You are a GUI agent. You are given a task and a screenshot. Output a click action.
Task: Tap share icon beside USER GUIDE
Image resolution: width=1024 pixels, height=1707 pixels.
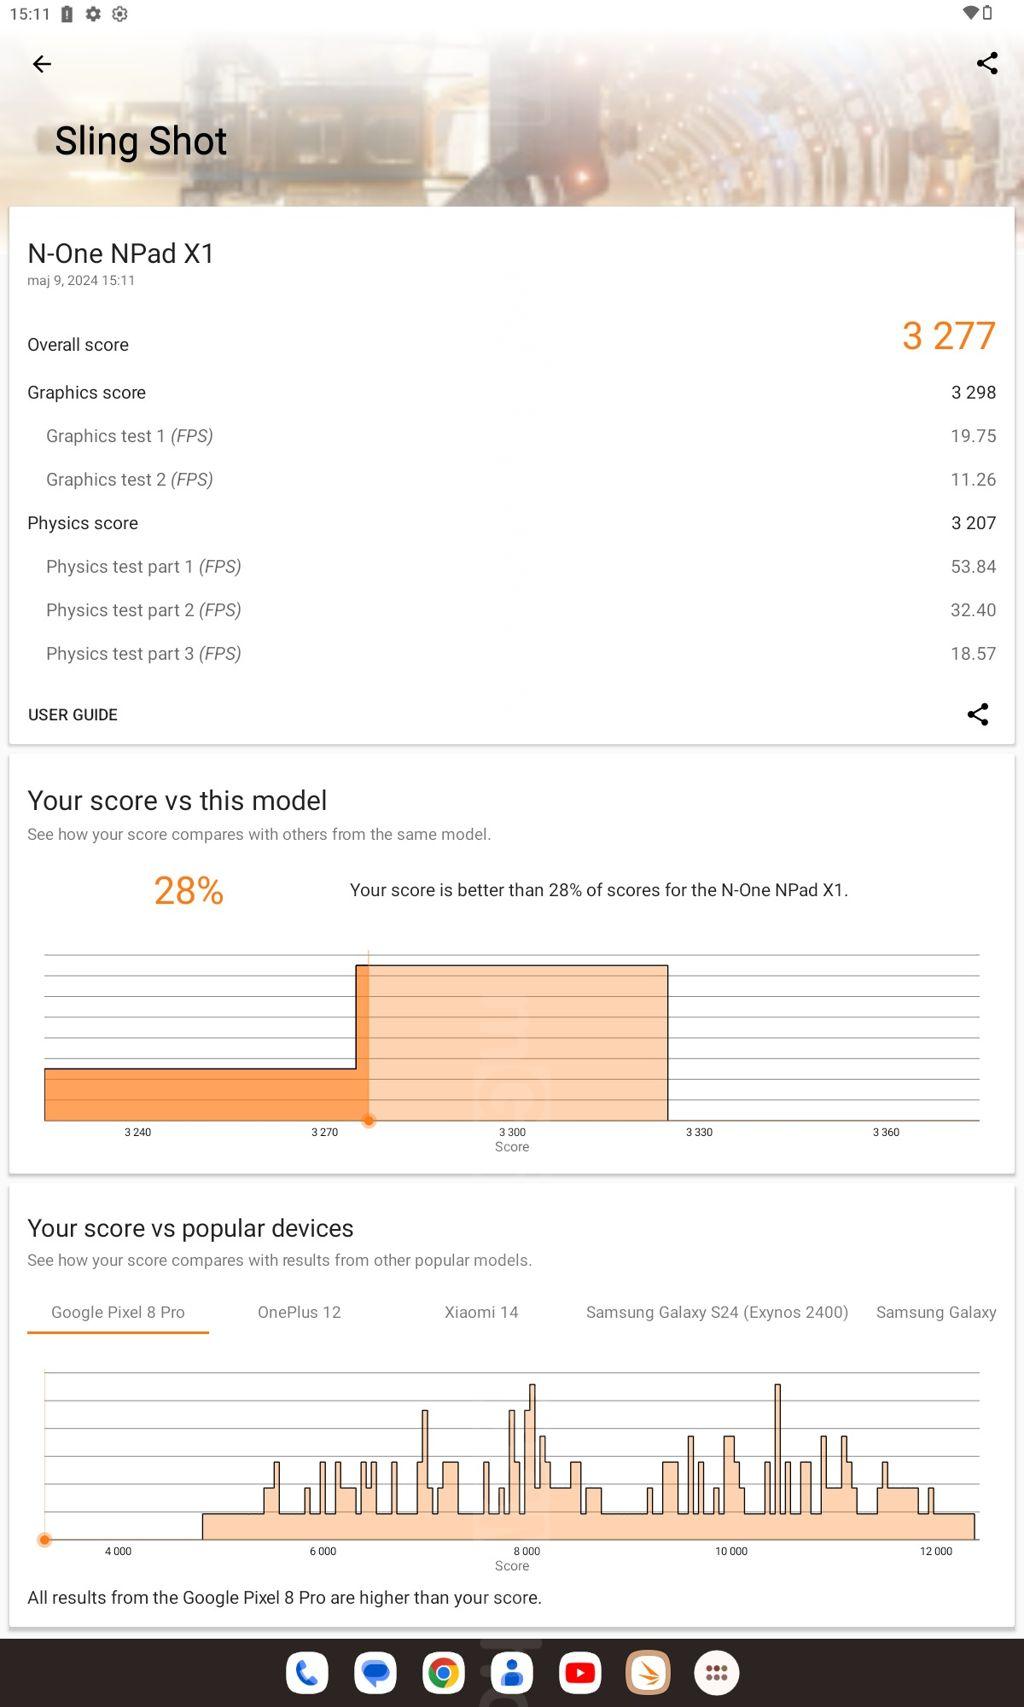point(977,714)
